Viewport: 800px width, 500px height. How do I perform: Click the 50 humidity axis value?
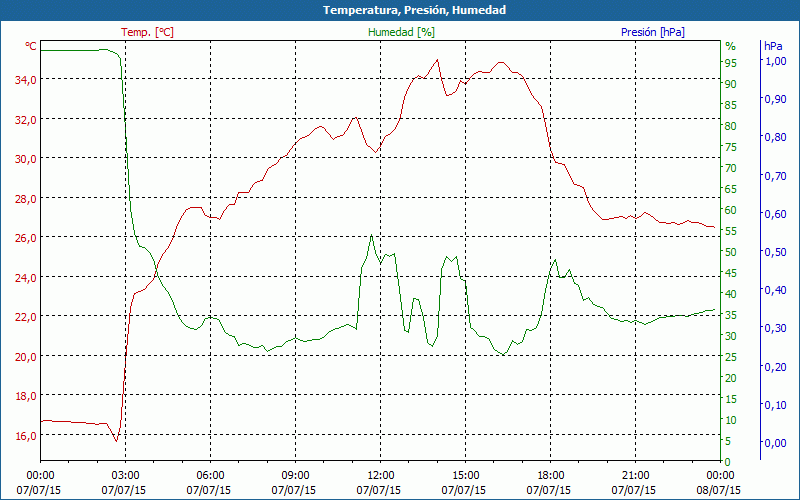(x=731, y=252)
